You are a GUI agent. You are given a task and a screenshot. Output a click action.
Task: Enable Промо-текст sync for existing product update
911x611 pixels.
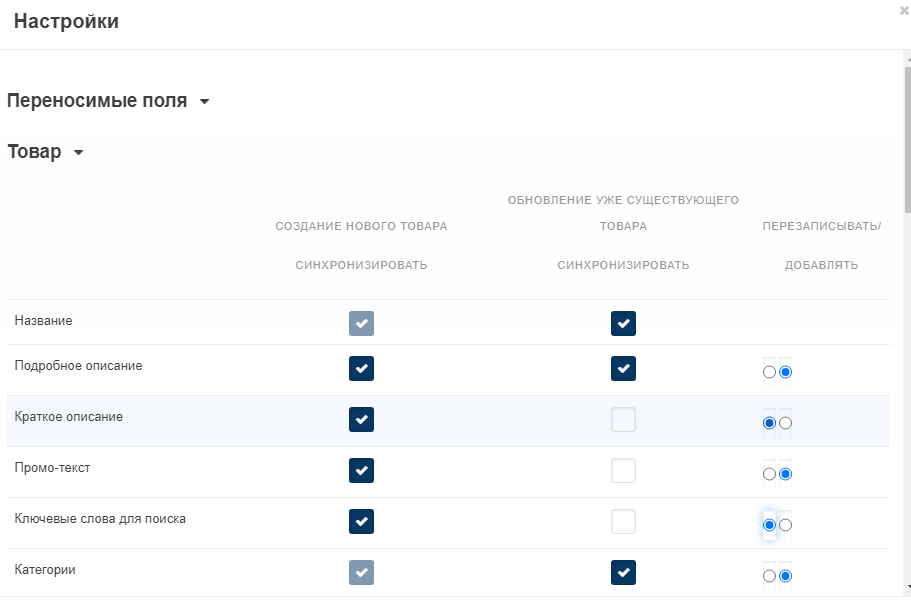point(623,470)
